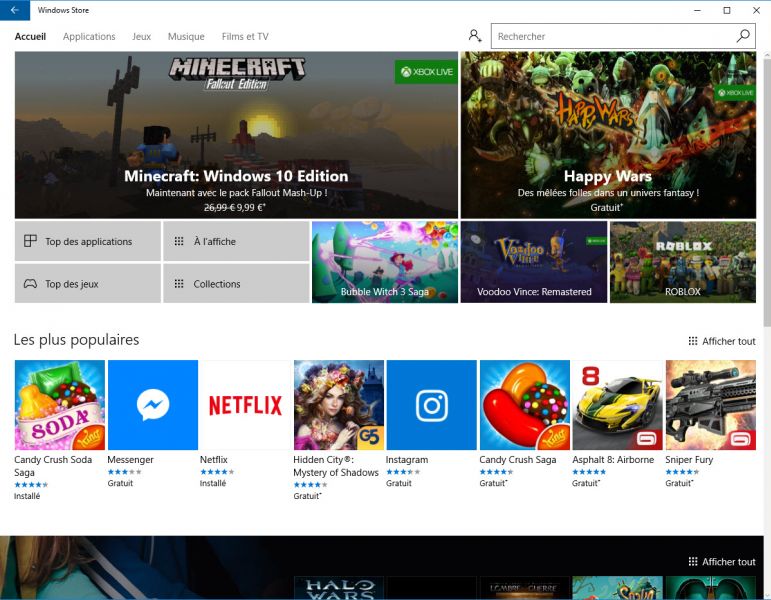The width and height of the screenshot is (771, 600).
Task: Open the Sniper Fury app tile
Action: [x=711, y=405]
